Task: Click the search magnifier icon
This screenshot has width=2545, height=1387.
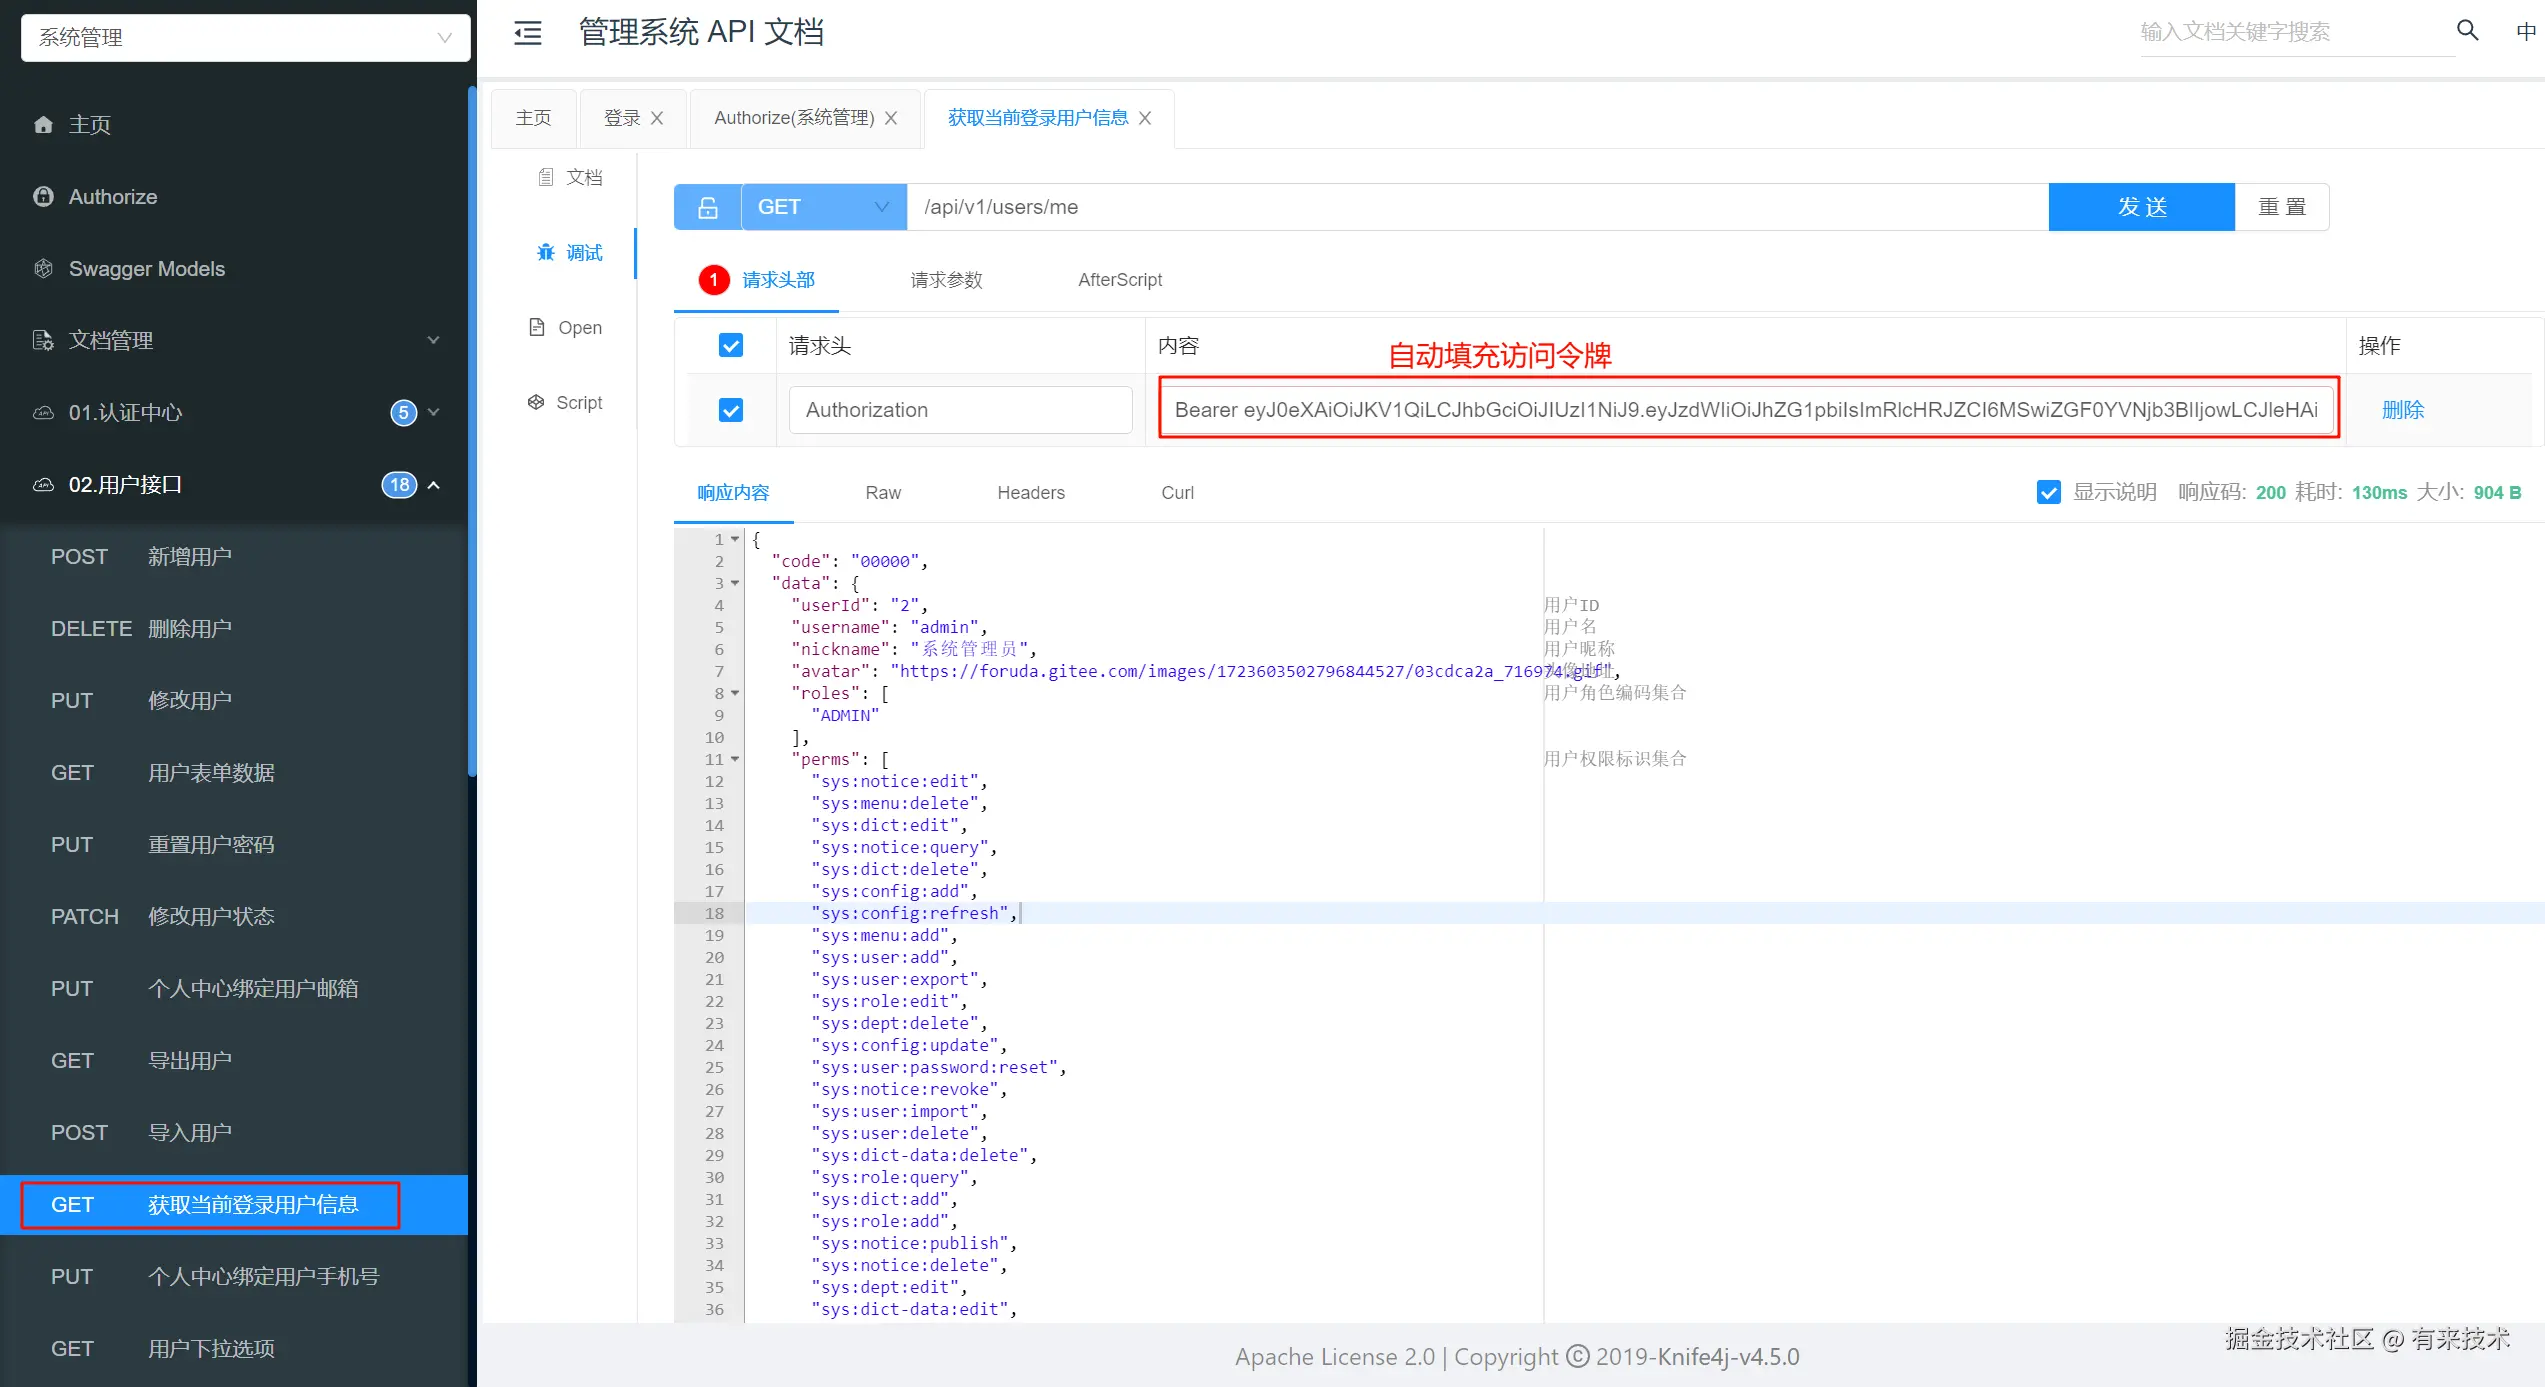Action: (x=2467, y=31)
